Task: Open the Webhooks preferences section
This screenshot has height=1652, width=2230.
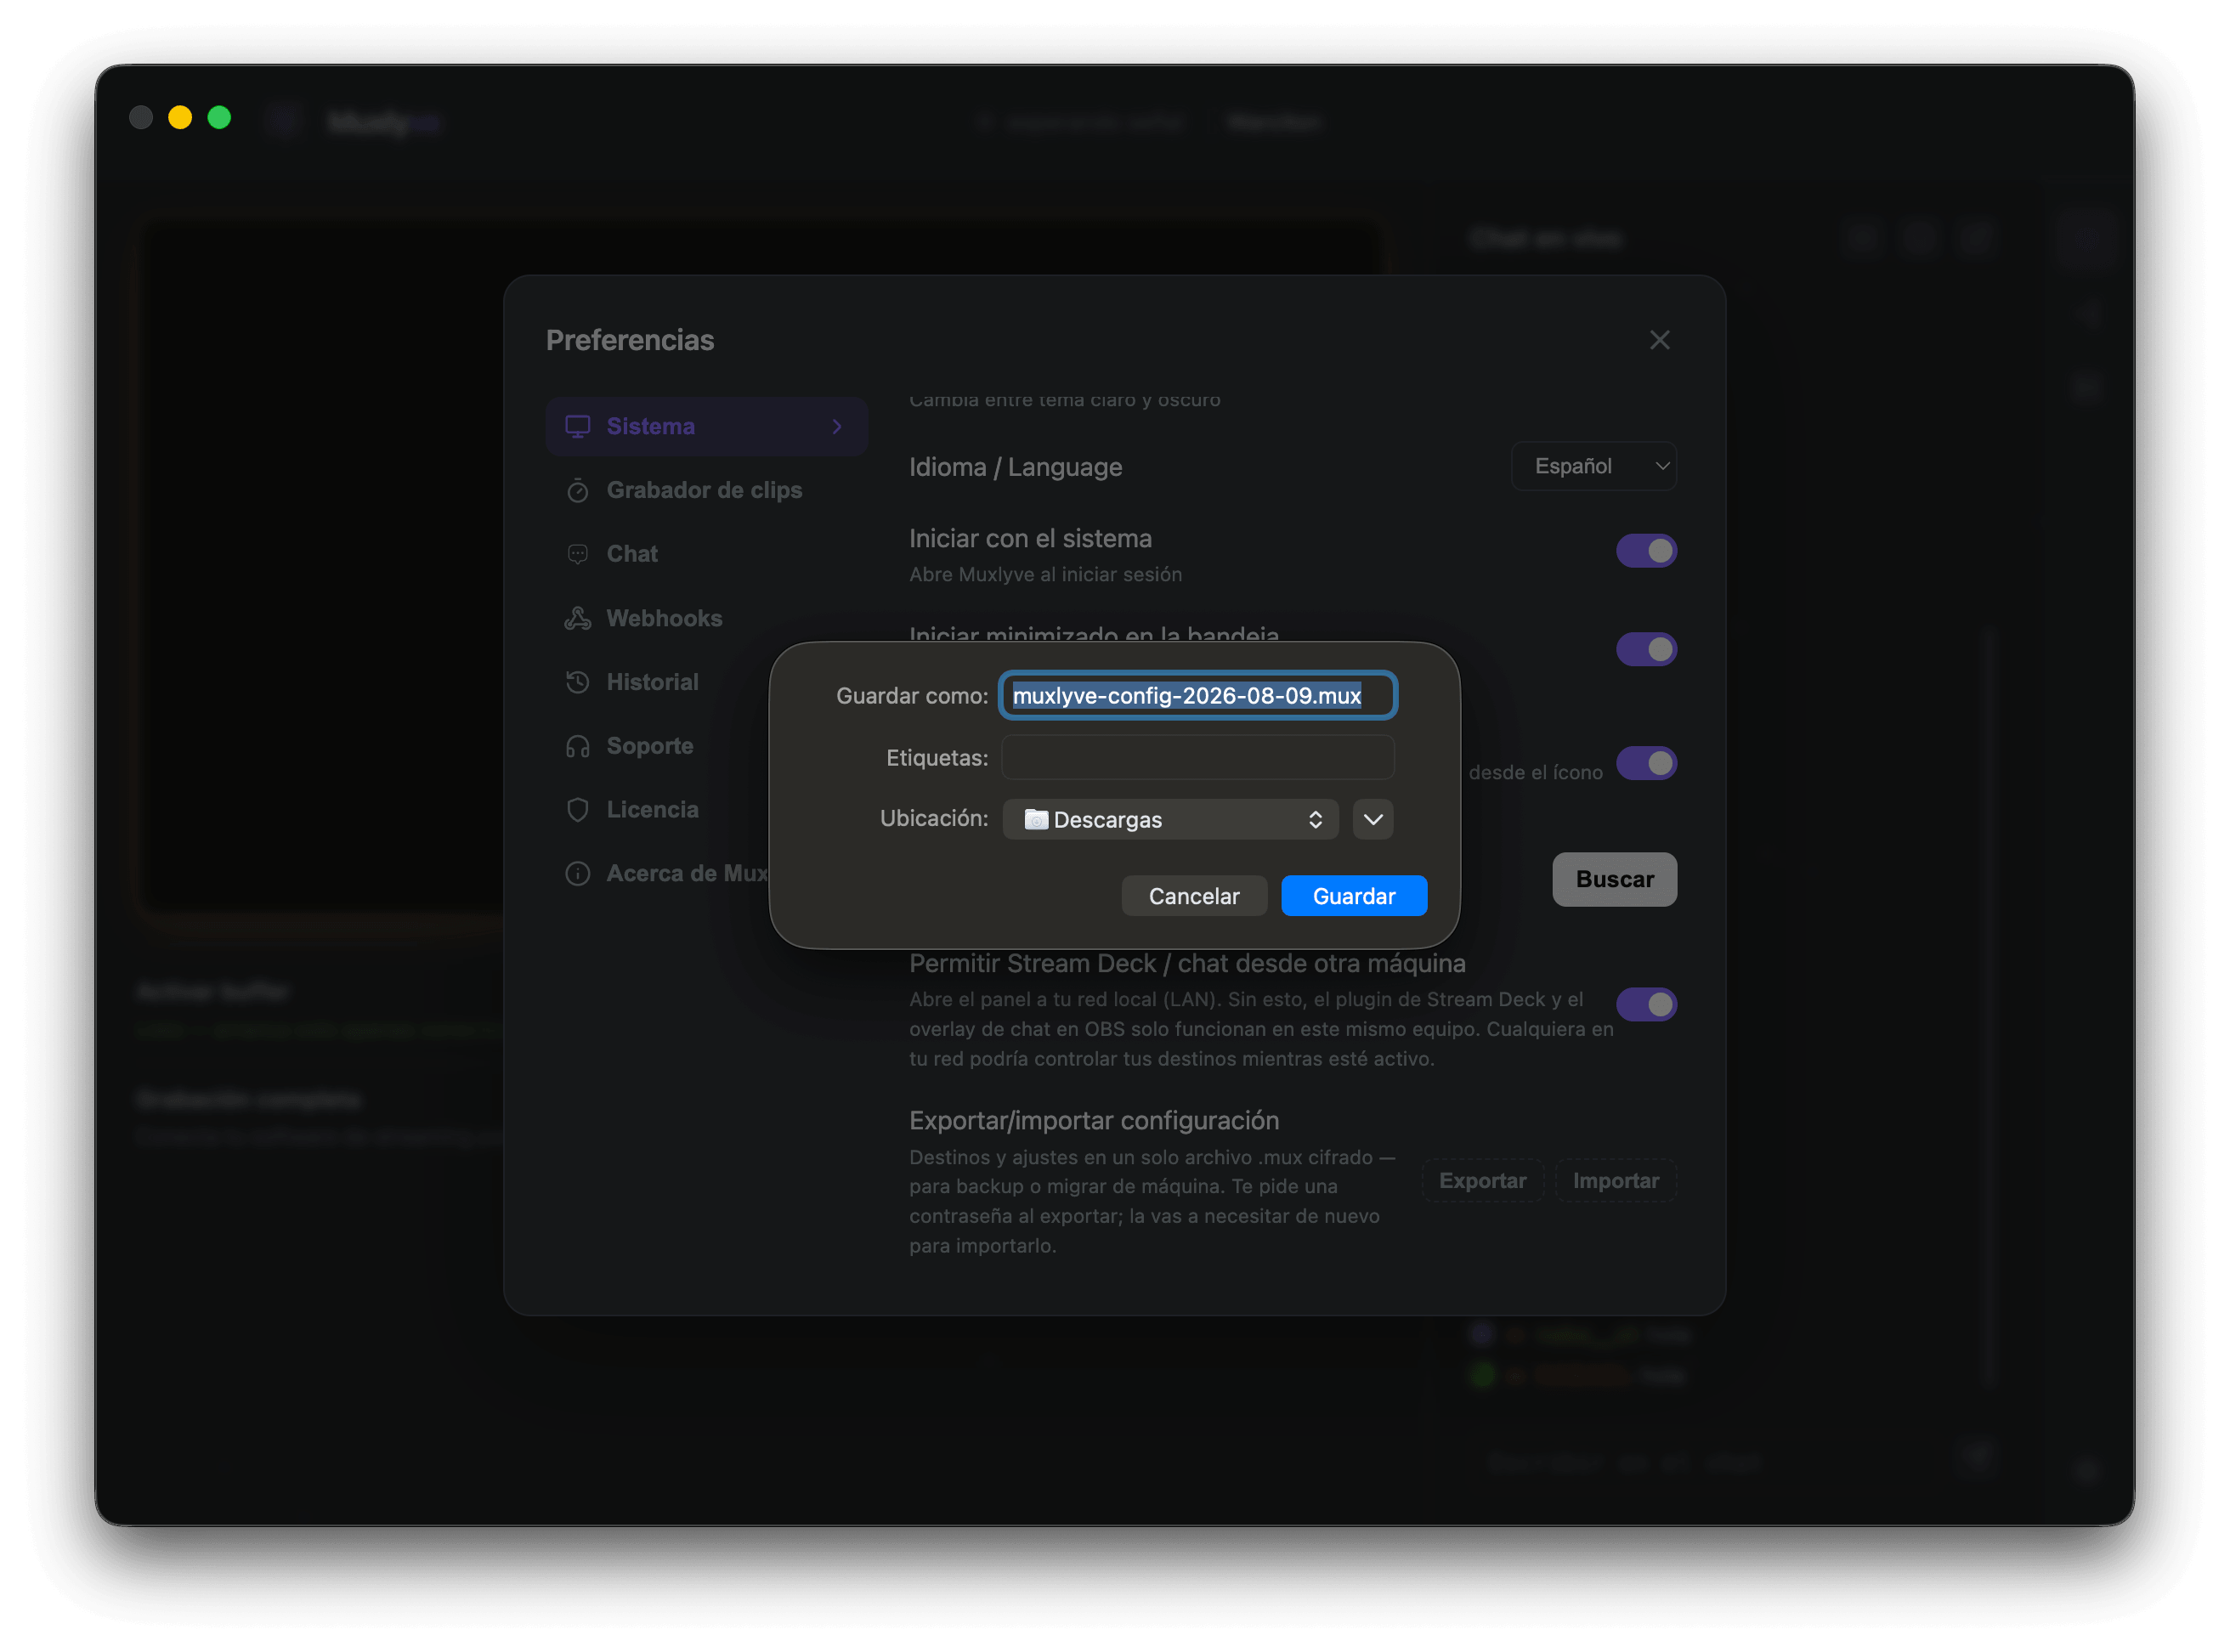Action: coord(706,618)
